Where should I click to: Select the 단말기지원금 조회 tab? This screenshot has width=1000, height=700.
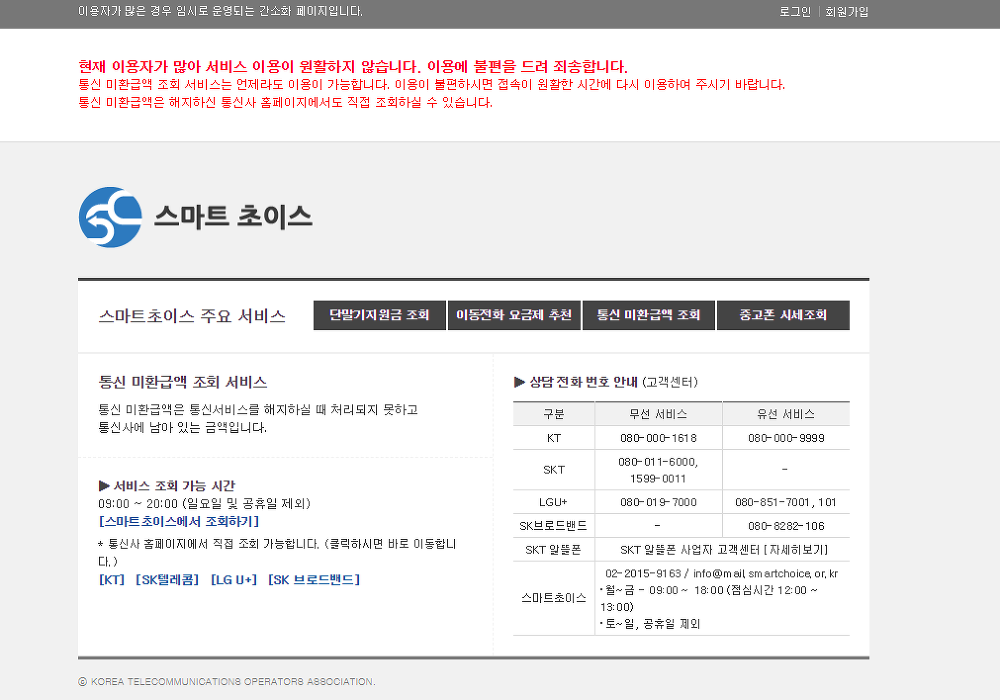click(x=379, y=315)
